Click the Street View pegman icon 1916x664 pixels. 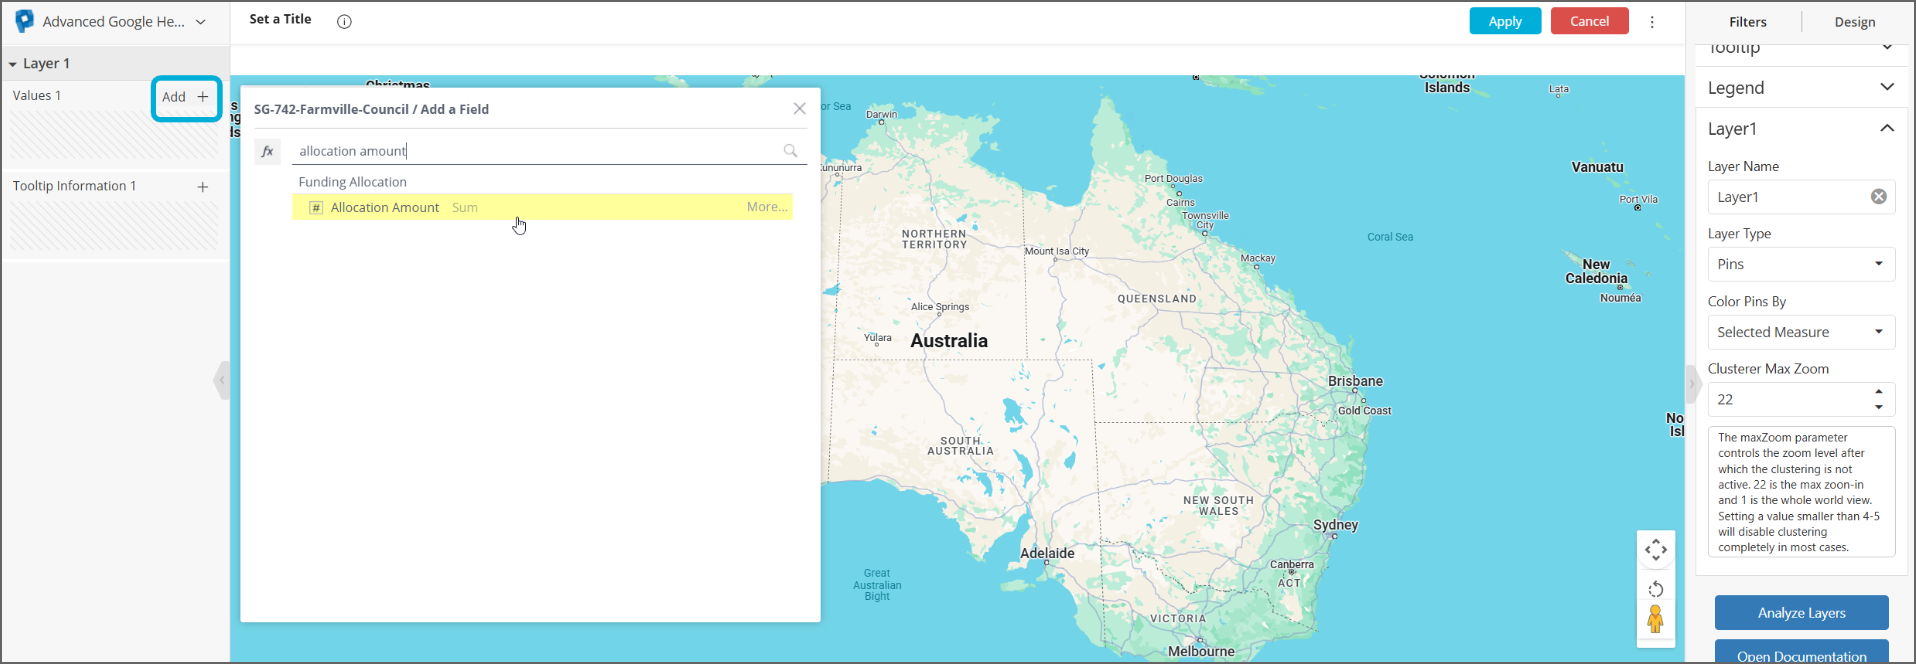point(1655,620)
